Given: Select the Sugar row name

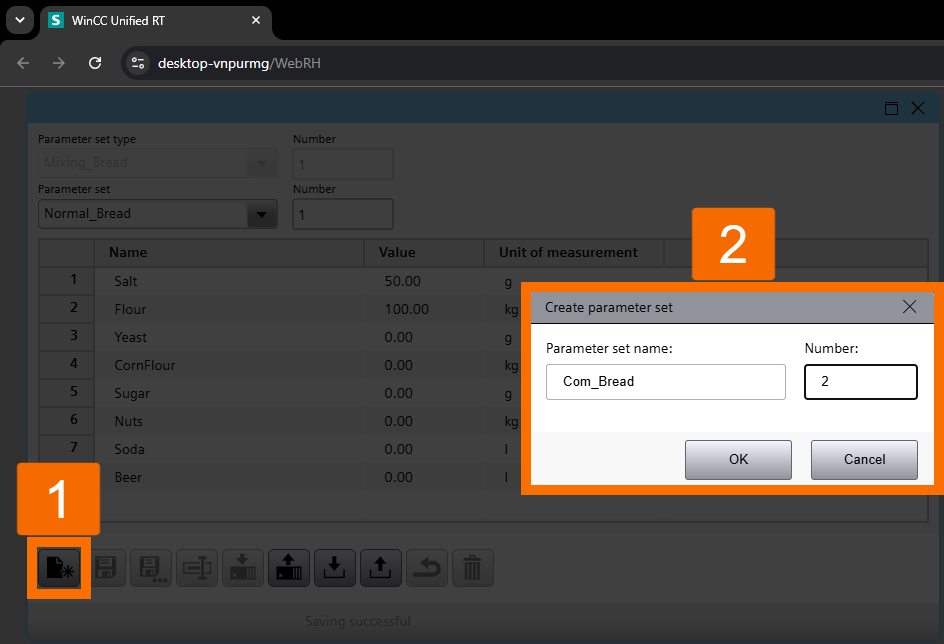Looking at the screenshot, I should click(132, 394).
